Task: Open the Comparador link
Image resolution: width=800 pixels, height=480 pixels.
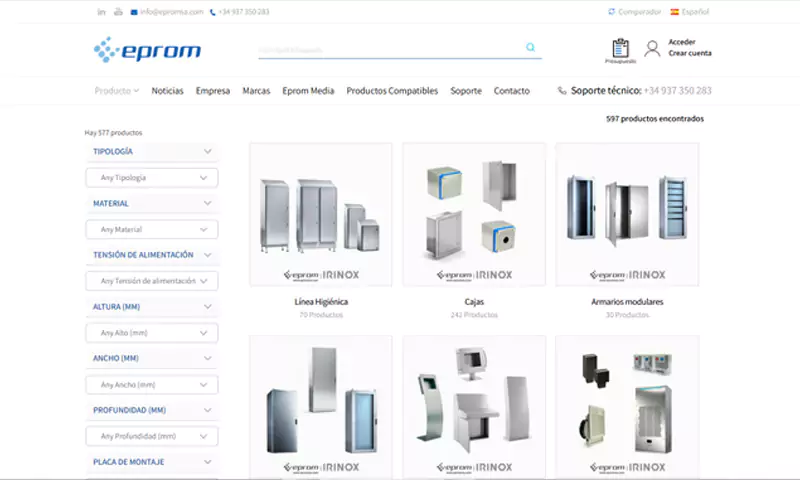Action: pyautogui.click(x=639, y=12)
